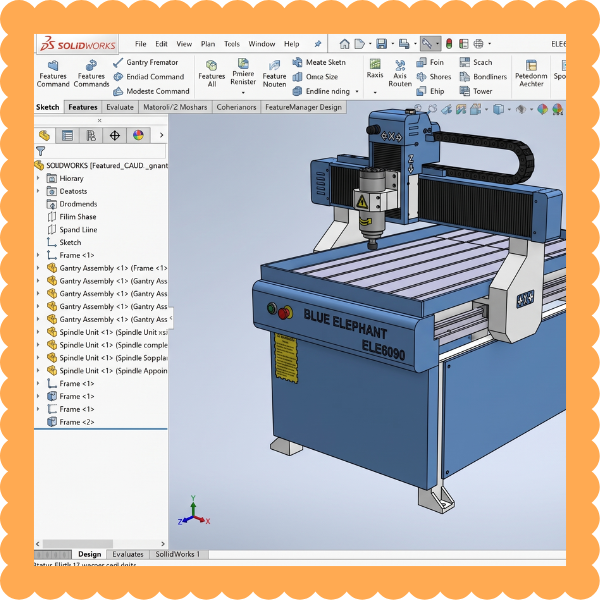The width and height of the screenshot is (600, 600).
Task: Click the horizontal scrollbar of feature tree
Action: coord(78,544)
